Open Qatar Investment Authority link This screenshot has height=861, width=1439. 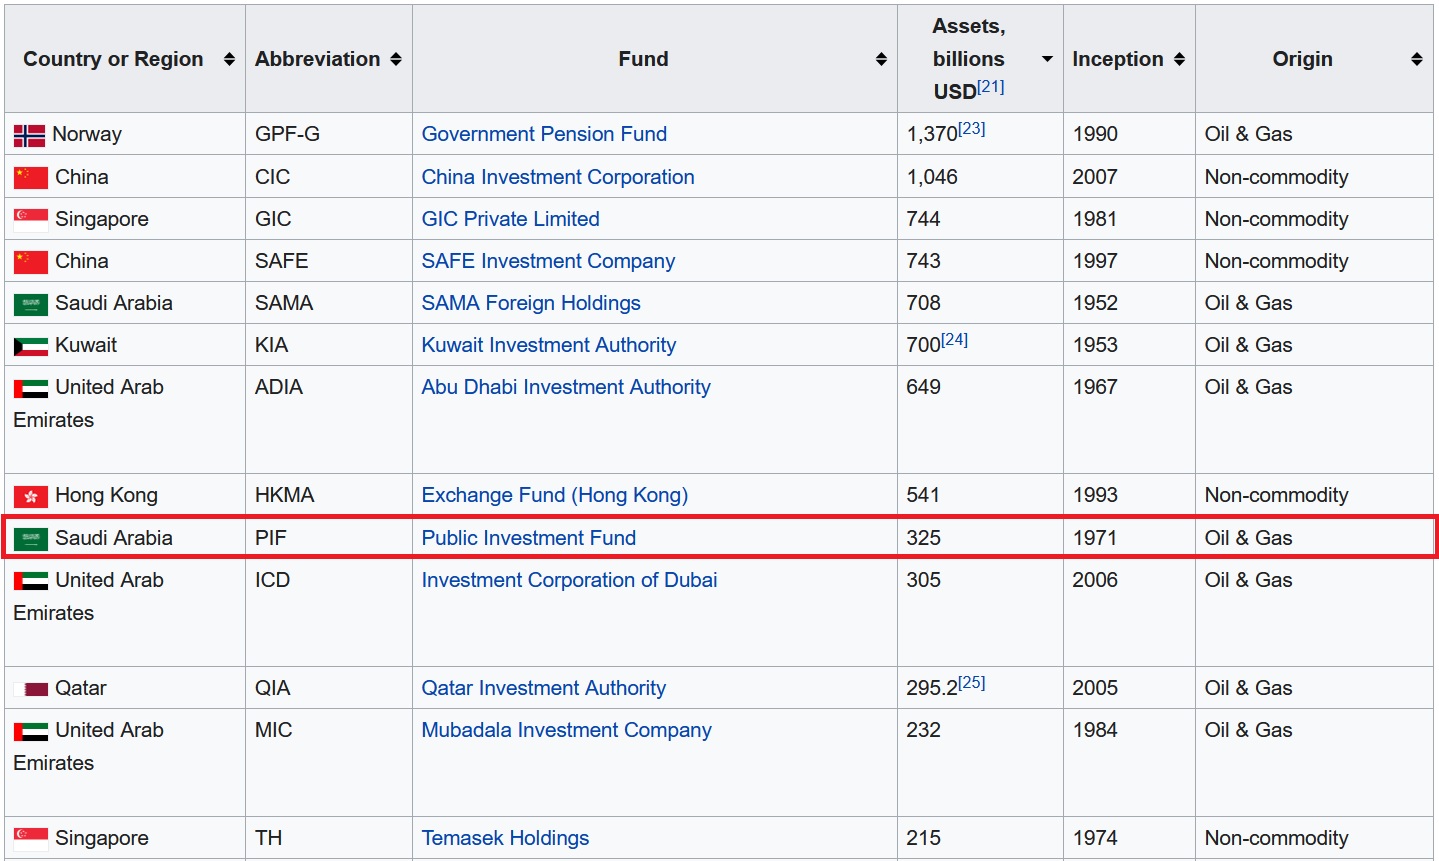tap(543, 688)
